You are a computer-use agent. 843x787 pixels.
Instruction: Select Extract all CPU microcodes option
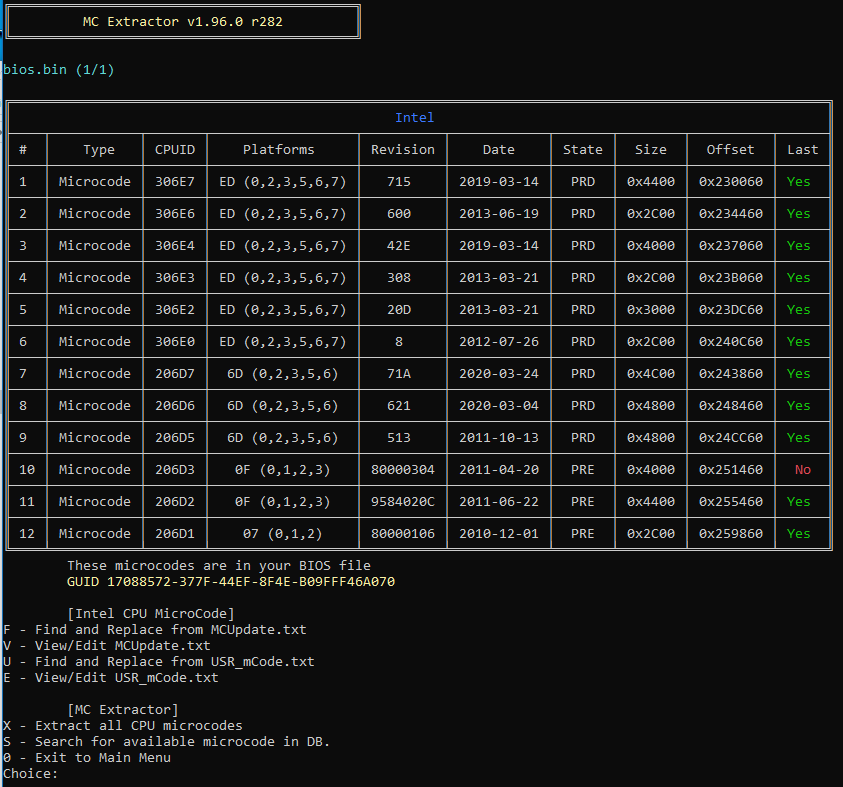click(122, 725)
